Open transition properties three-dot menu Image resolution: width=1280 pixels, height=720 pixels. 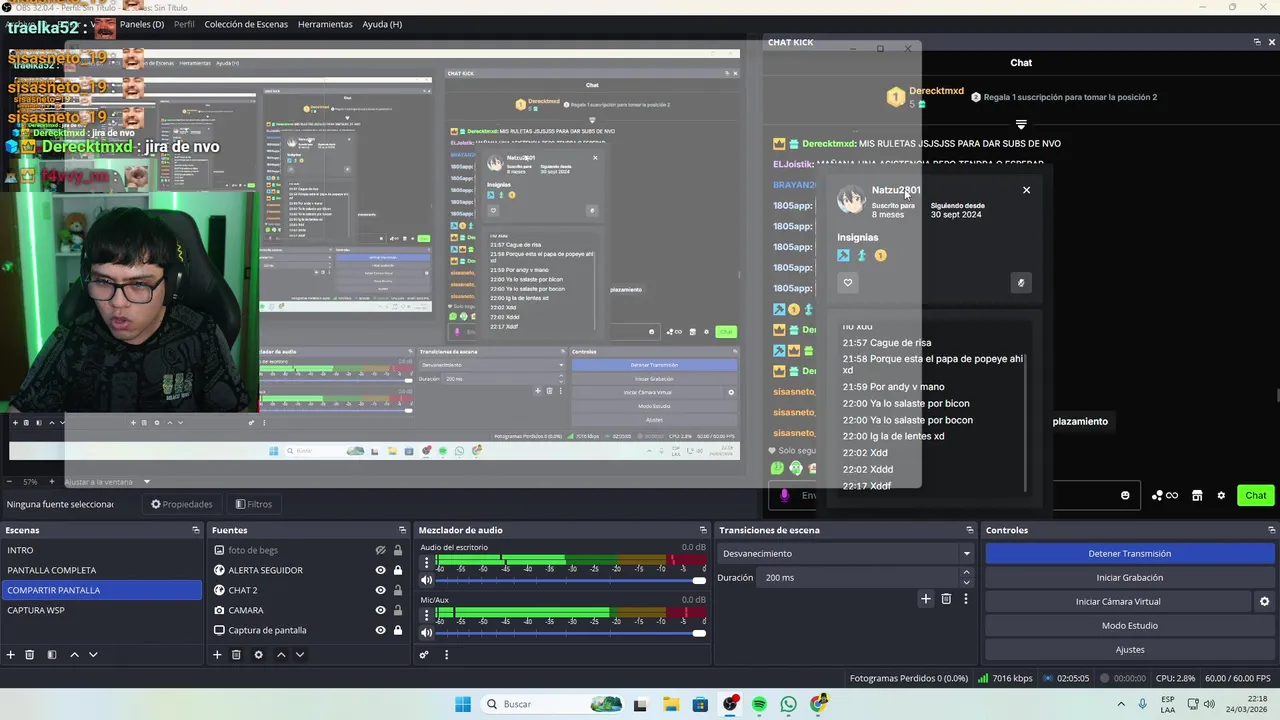point(965,599)
